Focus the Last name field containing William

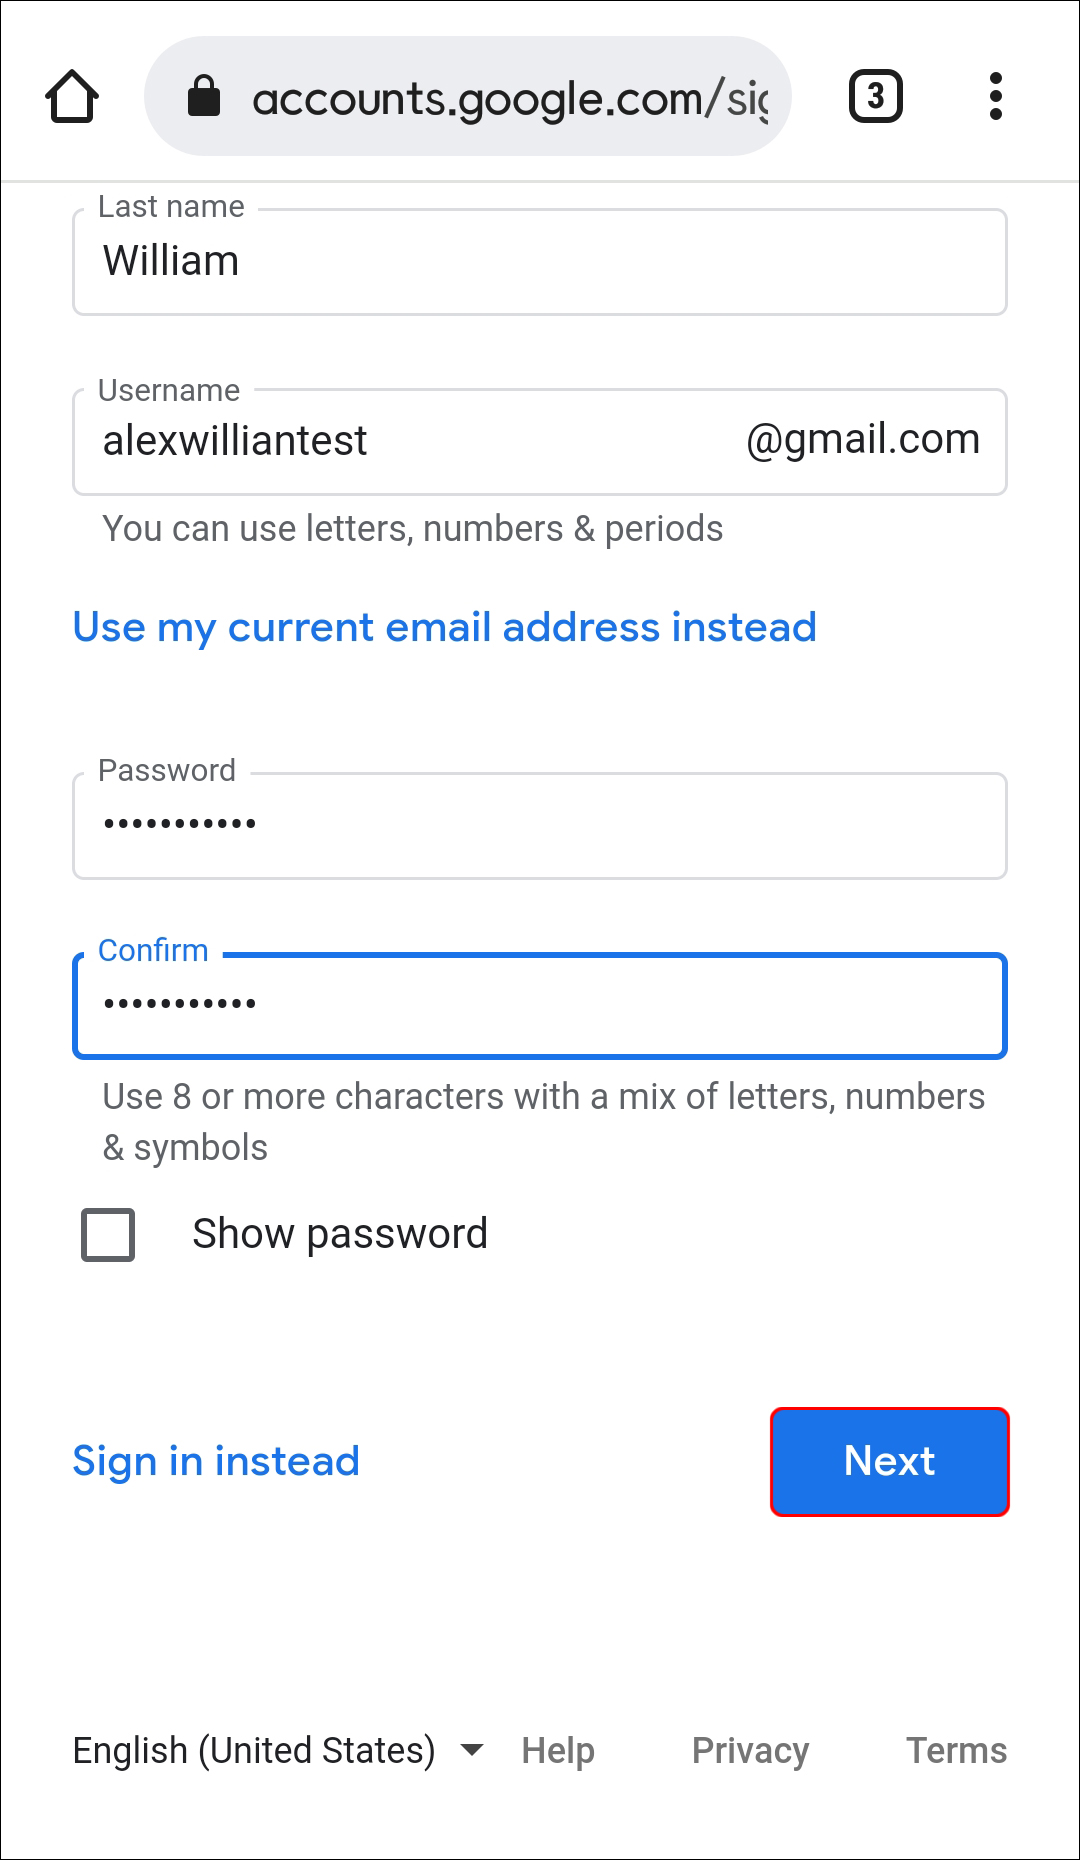click(x=540, y=262)
